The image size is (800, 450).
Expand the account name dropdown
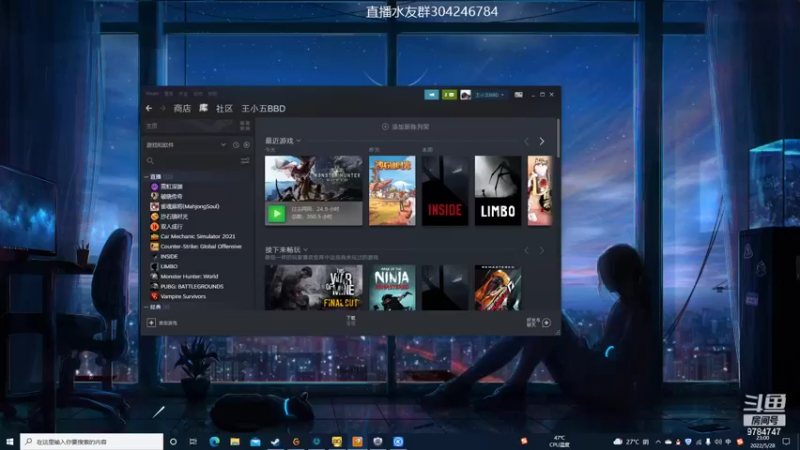pyautogui.click(x=490, y=94)
